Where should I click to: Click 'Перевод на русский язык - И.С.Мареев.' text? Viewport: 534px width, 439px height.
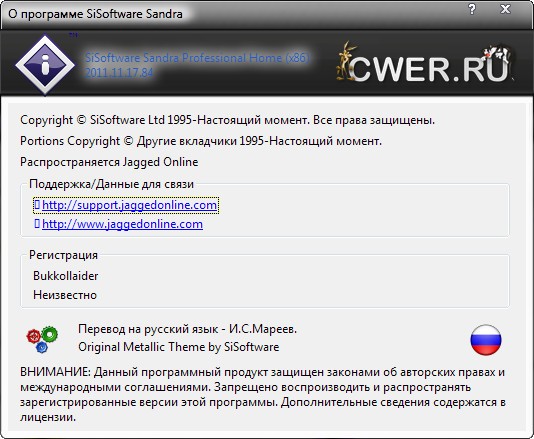pyautogui.click(x=188, y=329)
